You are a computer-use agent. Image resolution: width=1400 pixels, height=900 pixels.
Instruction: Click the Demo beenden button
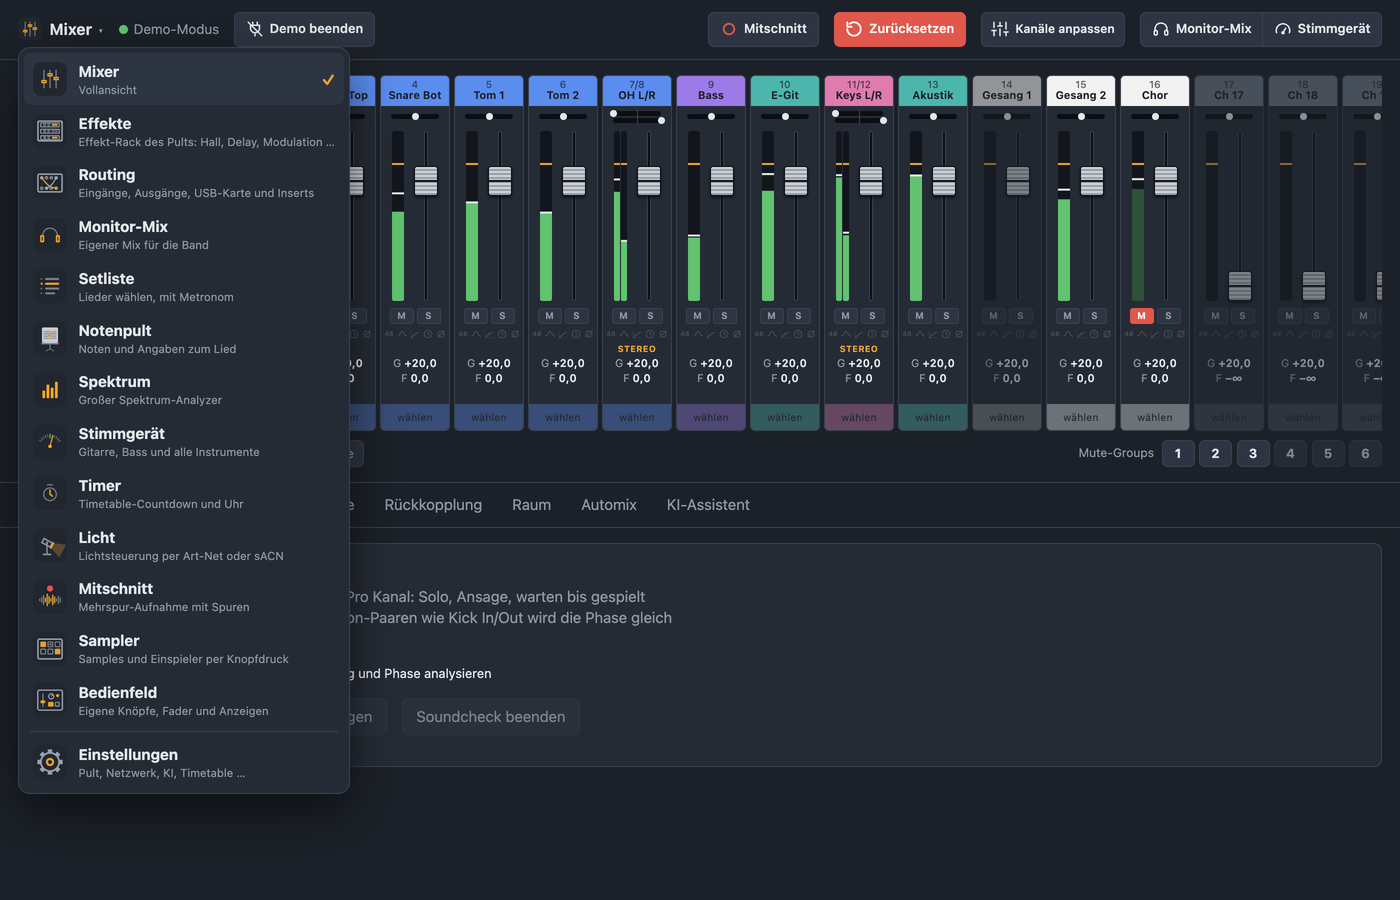pyautogui.click(x=305, y=29)
